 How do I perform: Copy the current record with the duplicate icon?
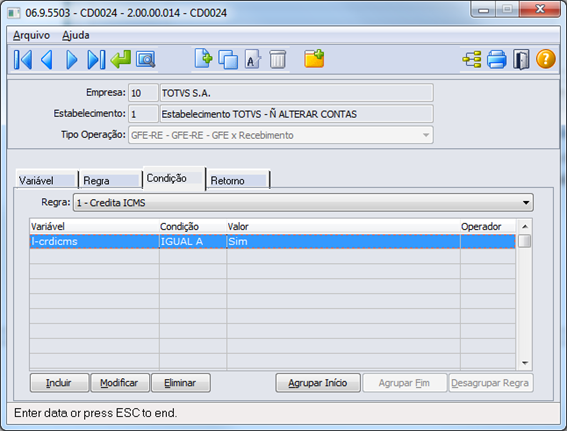click(x=228, y=59)
